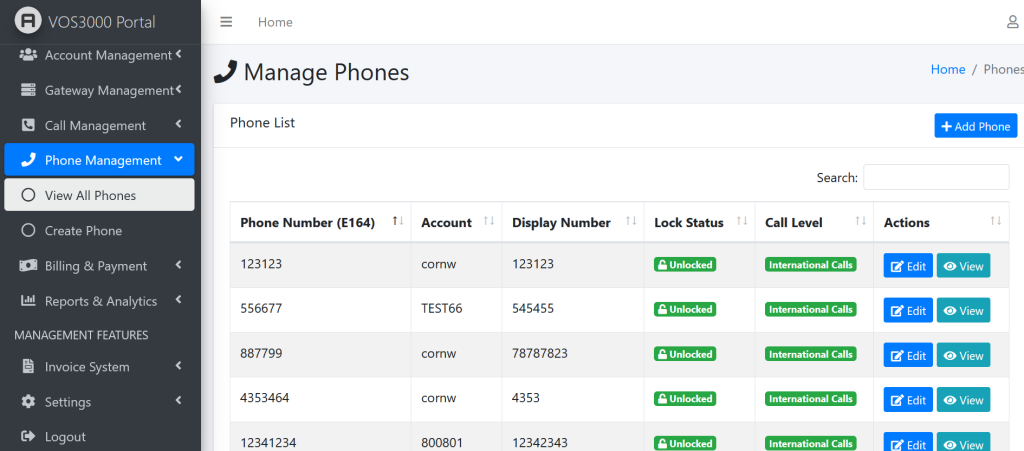This screenshot has height=451, width=1024.
Task: Open View All Phones menu item
Action: pos(99,195)
